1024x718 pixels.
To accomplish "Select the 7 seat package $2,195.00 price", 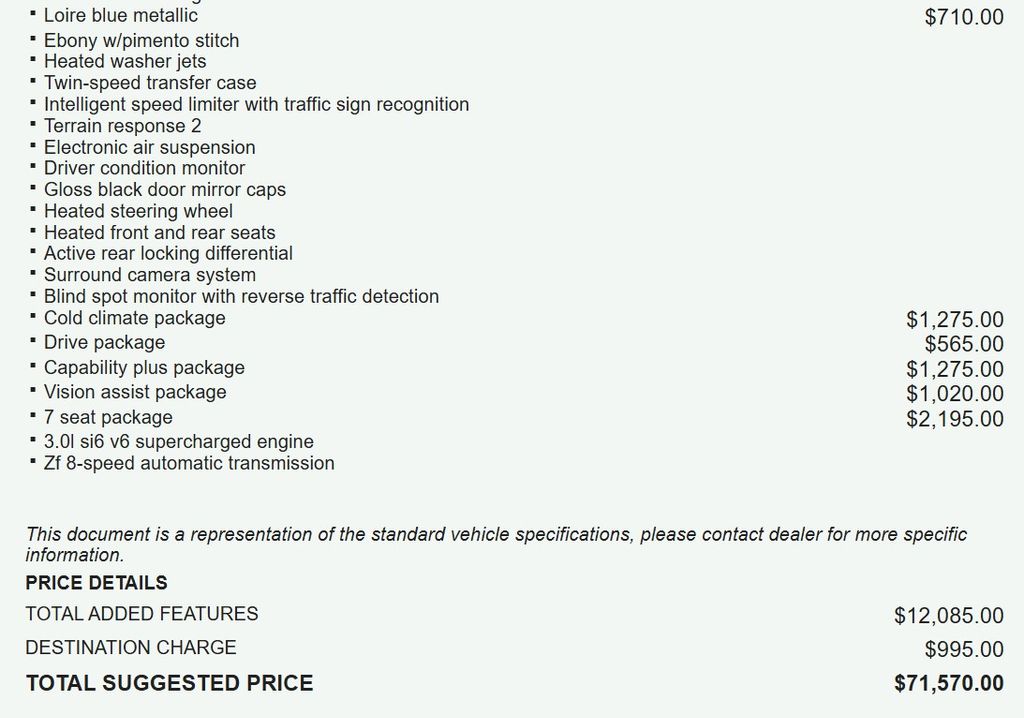I will coord(955,419).
